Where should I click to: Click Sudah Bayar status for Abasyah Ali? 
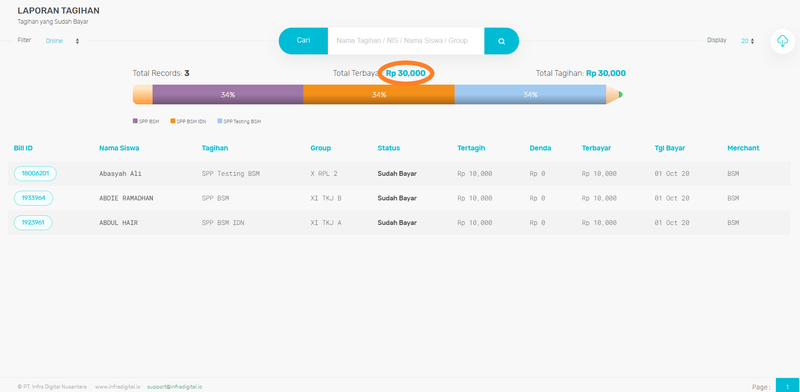point(397,174)
